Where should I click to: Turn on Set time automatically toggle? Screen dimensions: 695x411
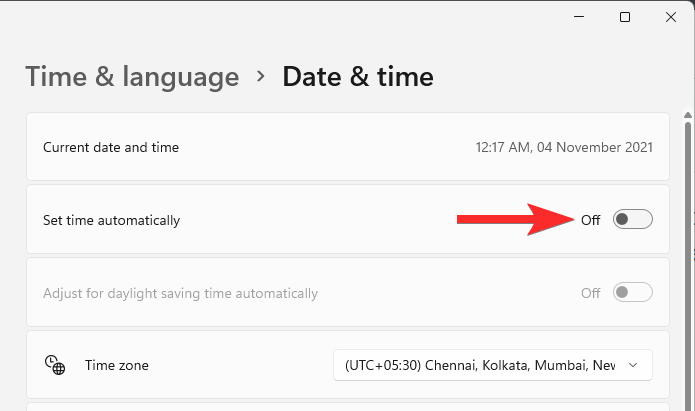632,219
